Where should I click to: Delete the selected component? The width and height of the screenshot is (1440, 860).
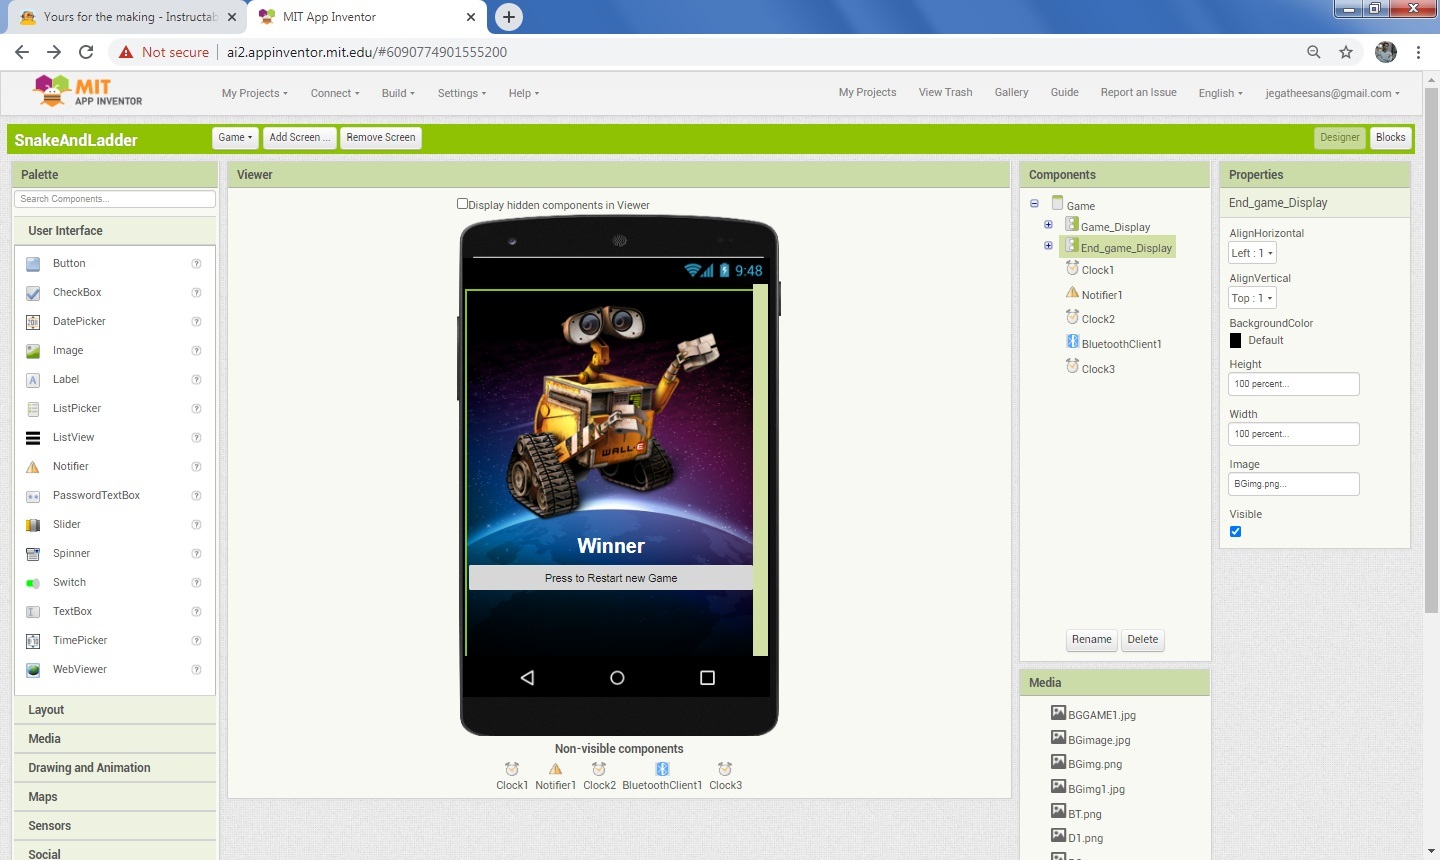coord(1142,640)
